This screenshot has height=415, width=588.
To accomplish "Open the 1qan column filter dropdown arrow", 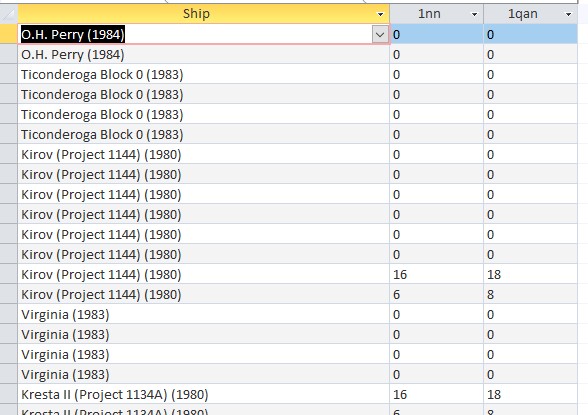I will [568, 14].
